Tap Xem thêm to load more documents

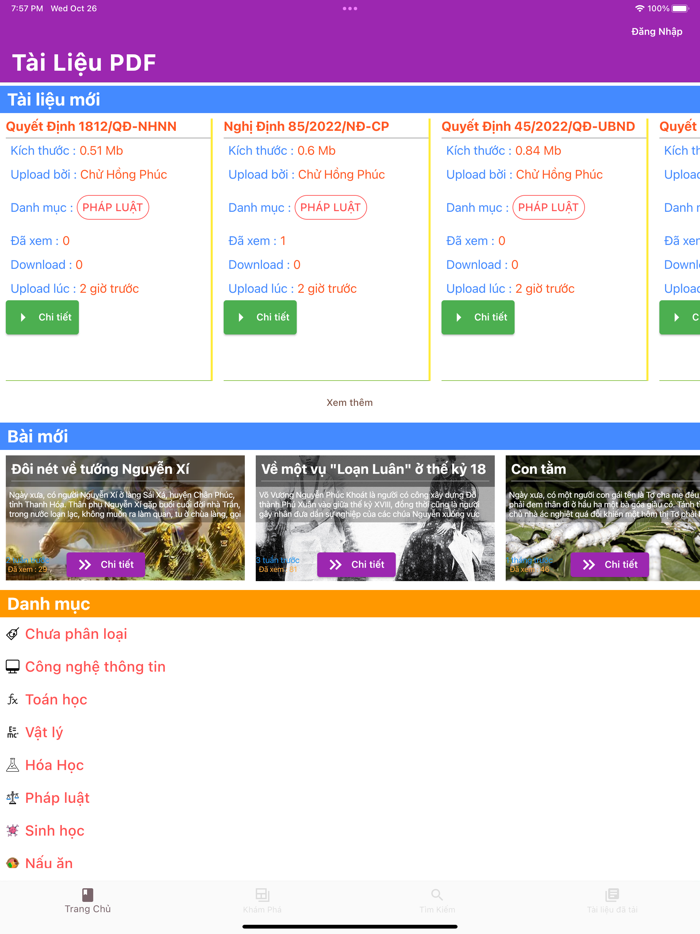[x=350, y=403]
